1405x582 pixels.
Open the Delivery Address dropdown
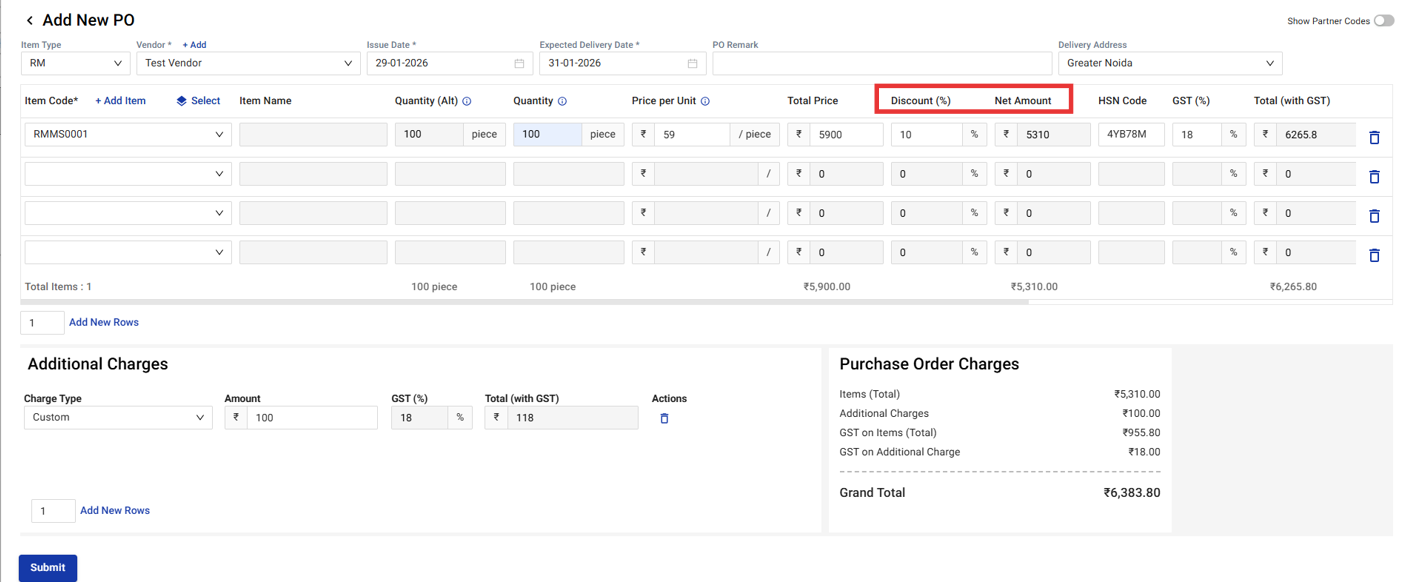pos(1169,63)
